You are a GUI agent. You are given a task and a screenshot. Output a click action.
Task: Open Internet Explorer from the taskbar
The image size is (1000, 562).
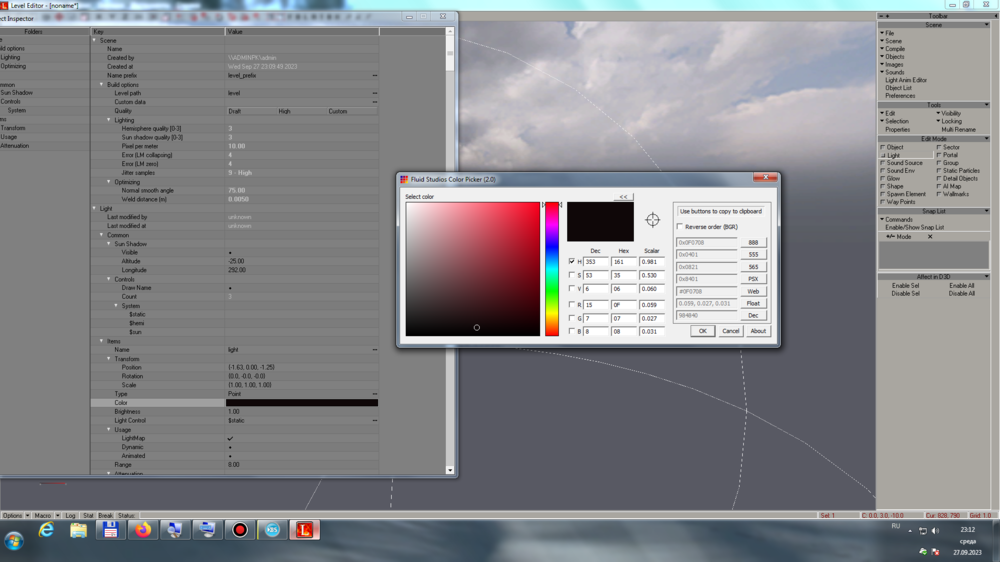click(x=46, y=530)
